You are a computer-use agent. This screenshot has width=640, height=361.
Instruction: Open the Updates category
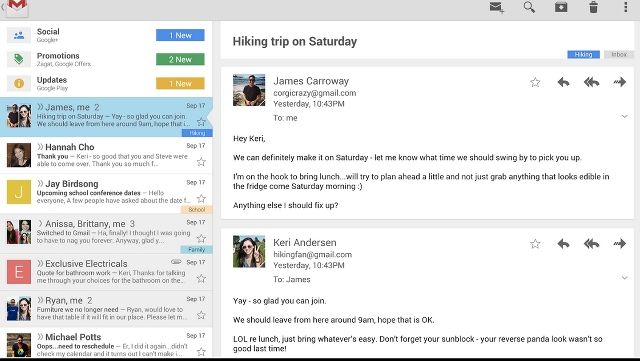coord(106,83)
